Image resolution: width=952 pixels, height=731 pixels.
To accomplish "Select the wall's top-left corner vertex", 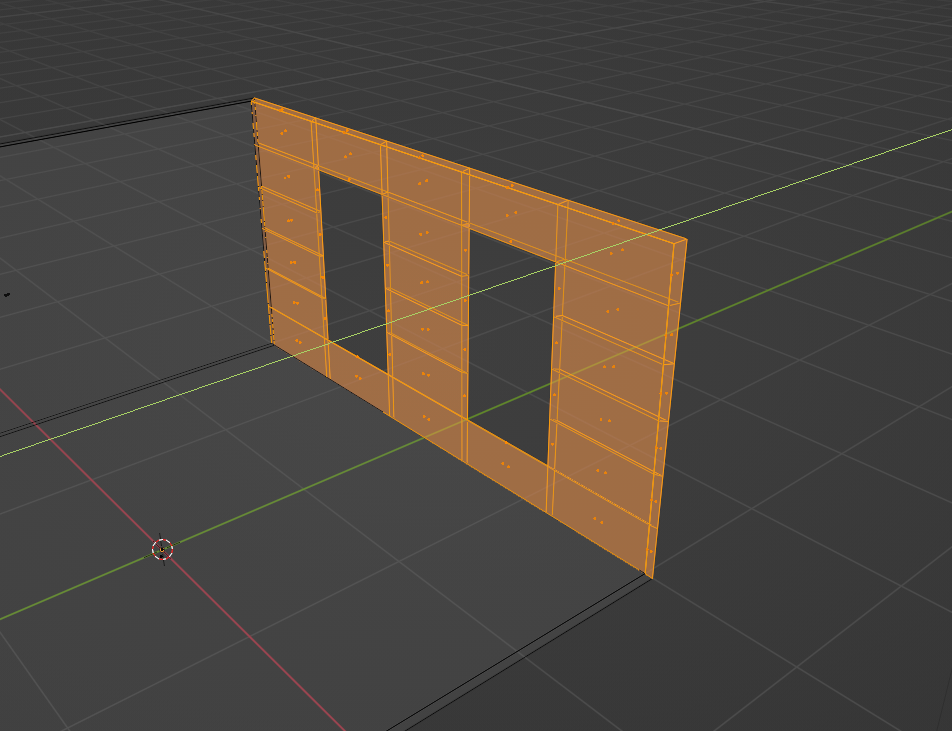I will click(253, 100).
